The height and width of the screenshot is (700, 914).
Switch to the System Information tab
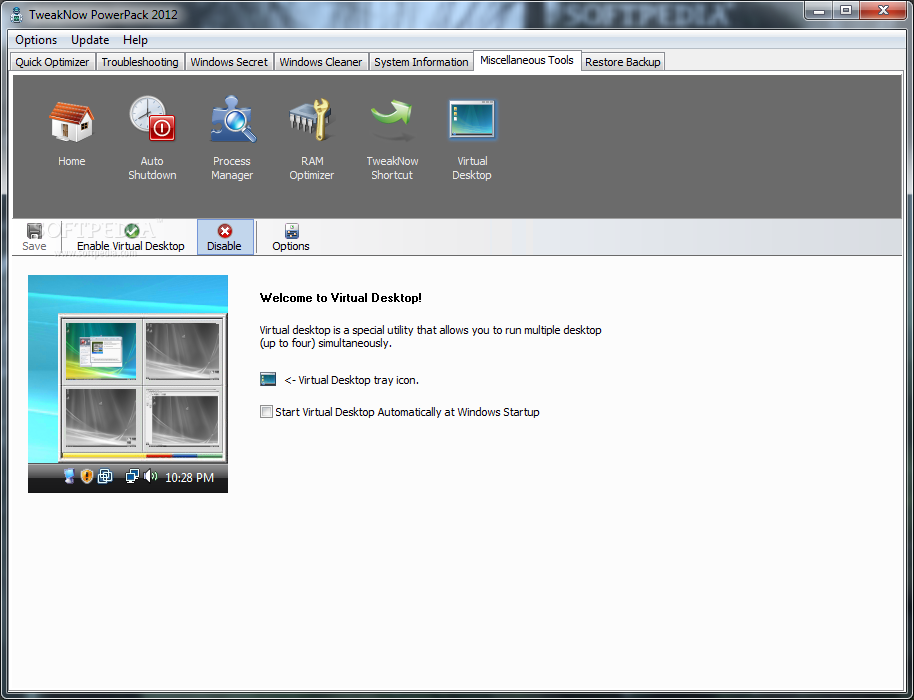click(421, 62)
